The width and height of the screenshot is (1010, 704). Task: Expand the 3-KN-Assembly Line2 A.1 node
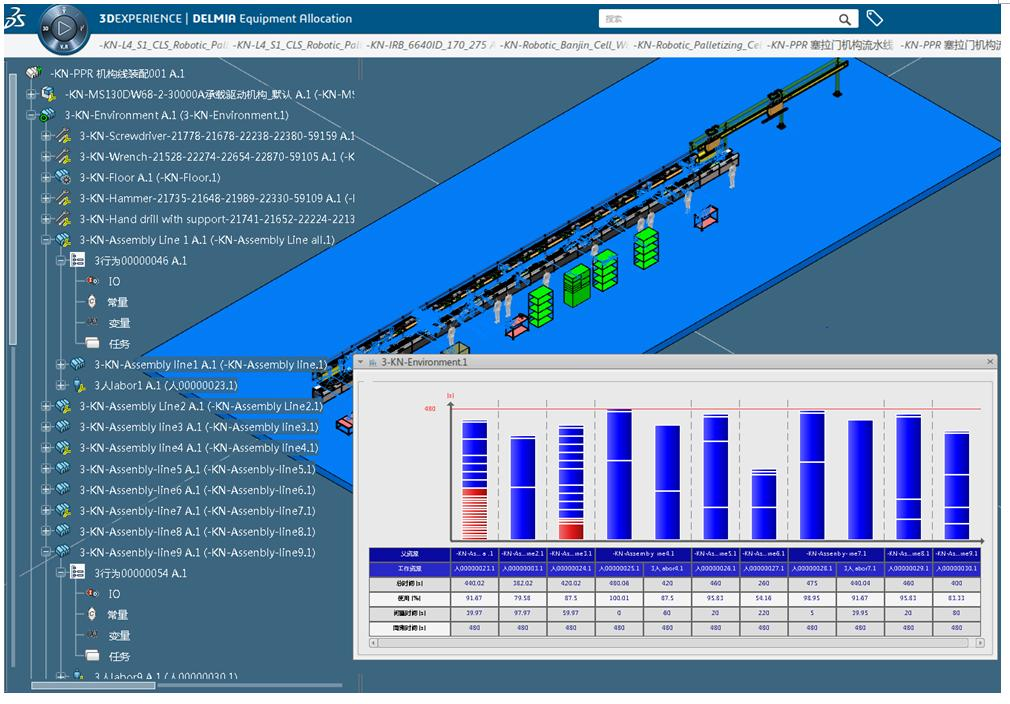pos(46,407)
